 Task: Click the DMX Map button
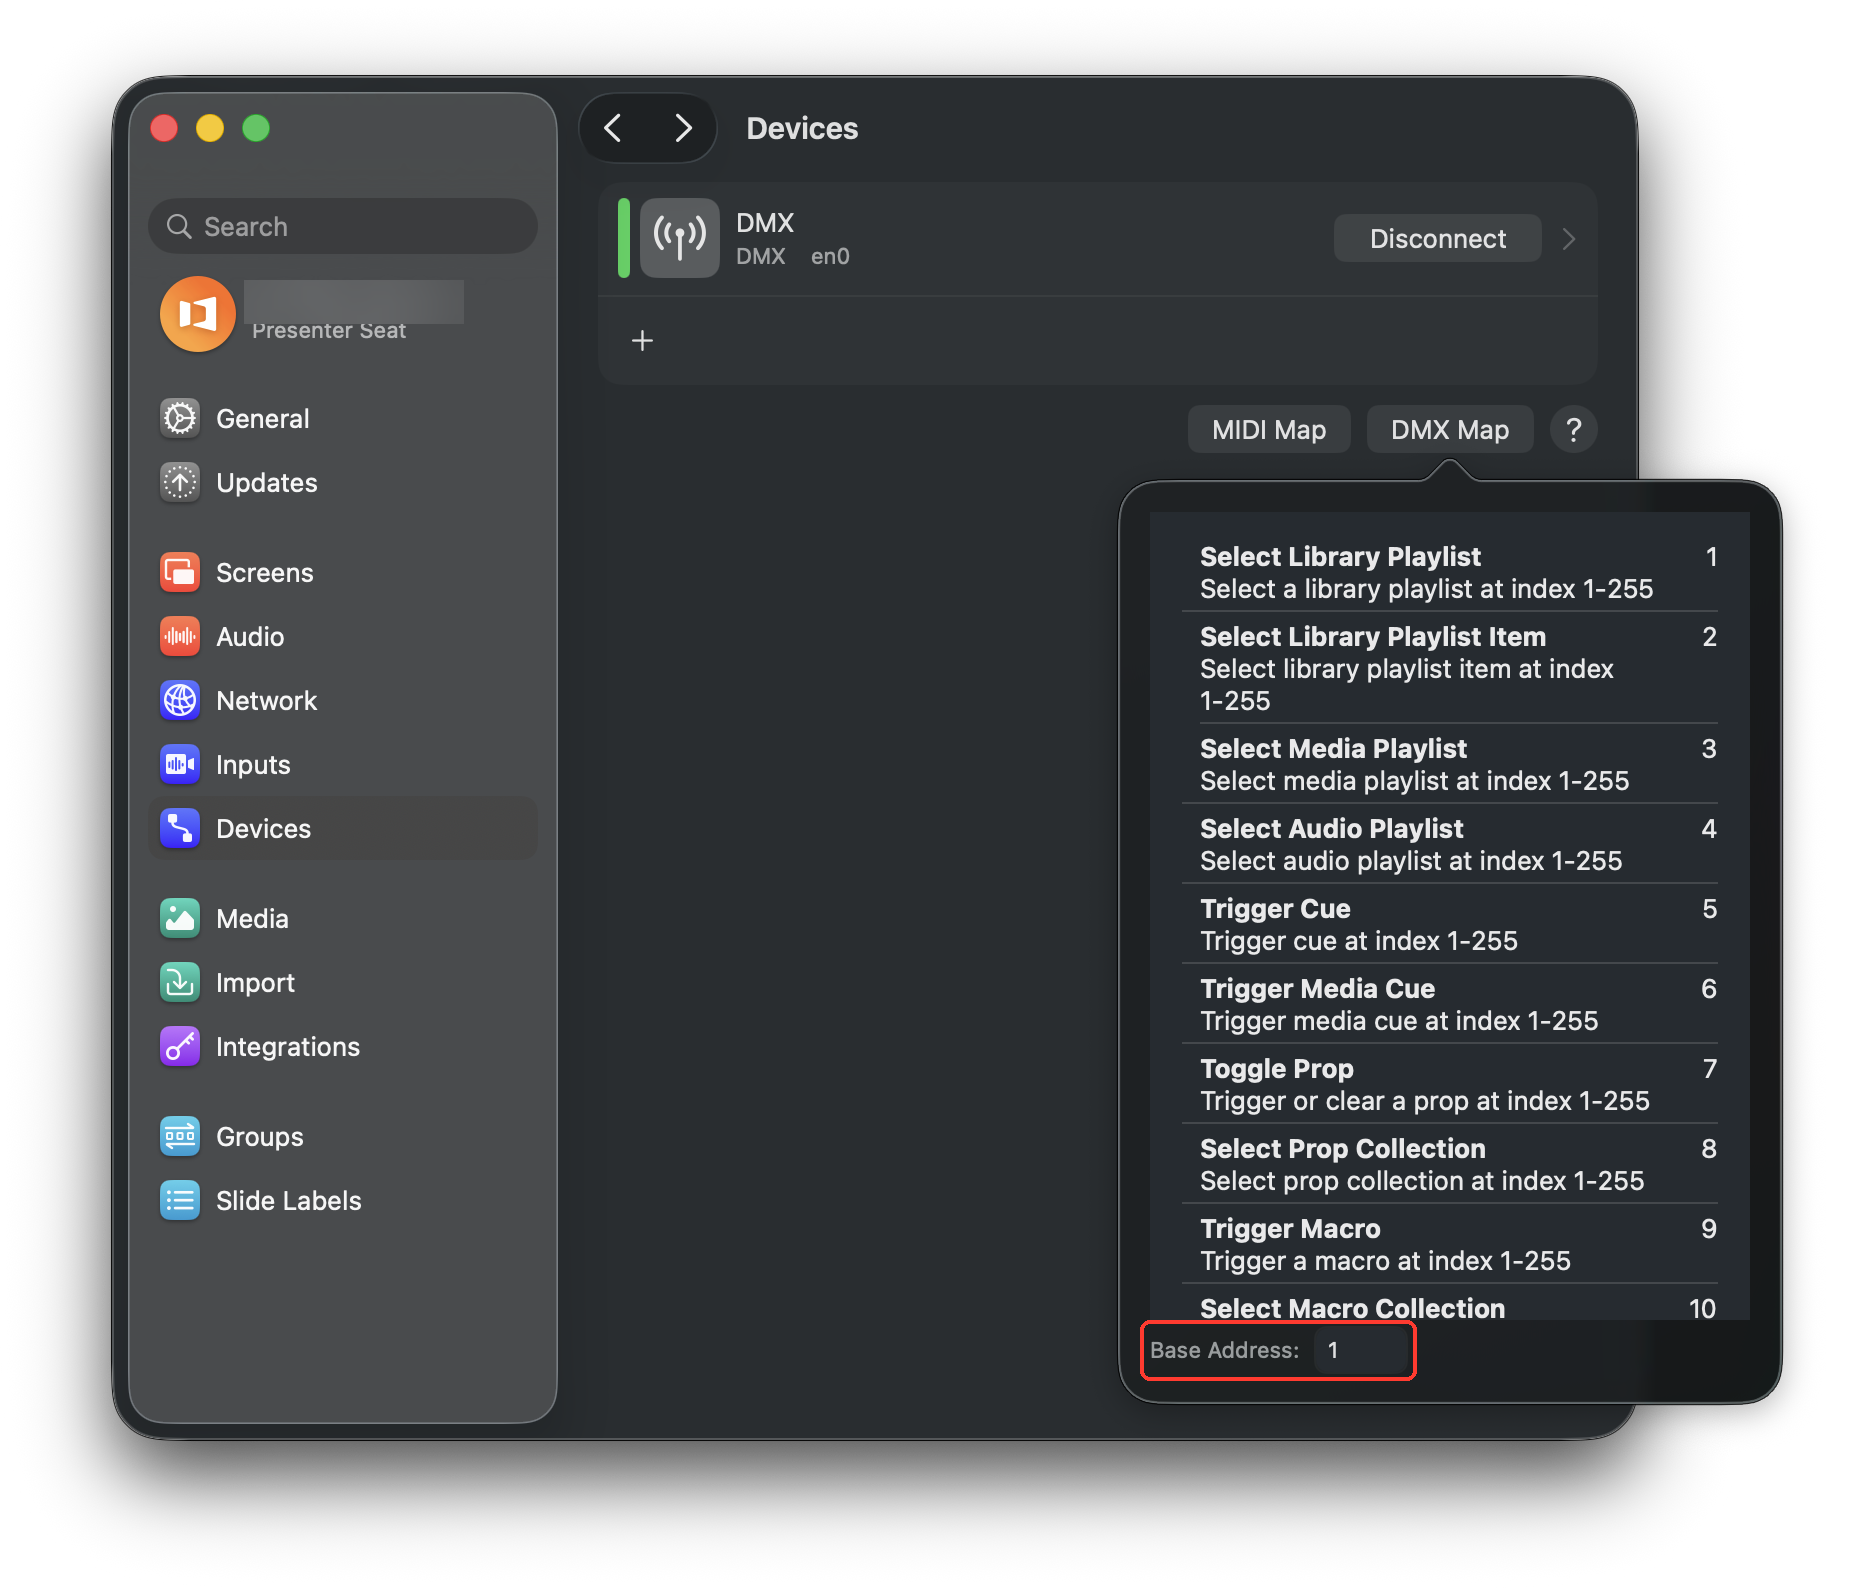1449,430
